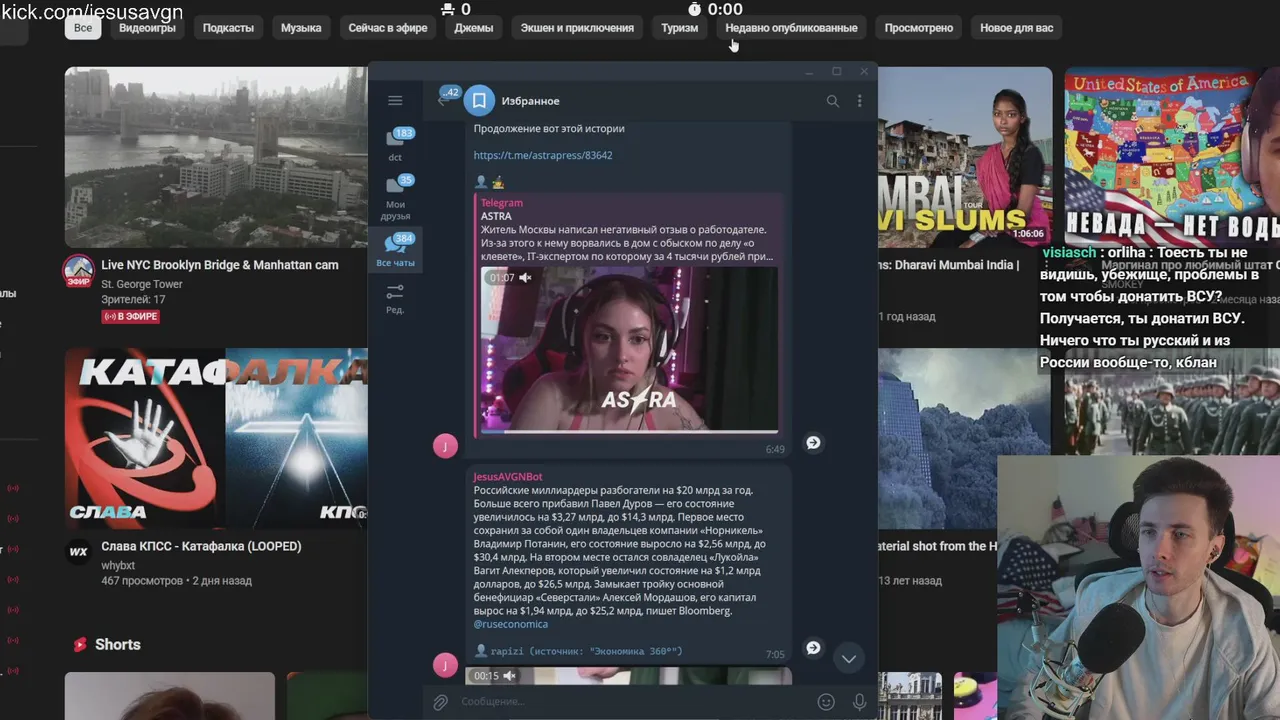
Task: Unmute the 00:15 video
Action: tap(509, 676)
